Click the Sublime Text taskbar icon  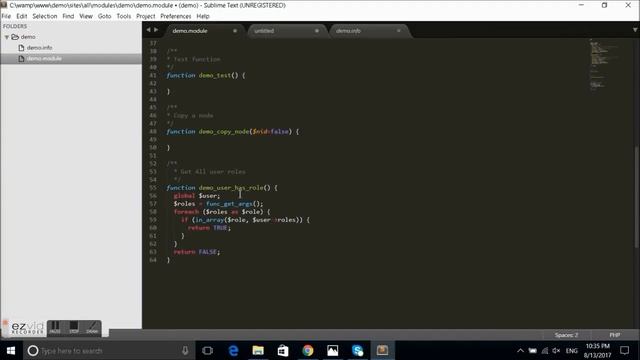pos(382,351)
